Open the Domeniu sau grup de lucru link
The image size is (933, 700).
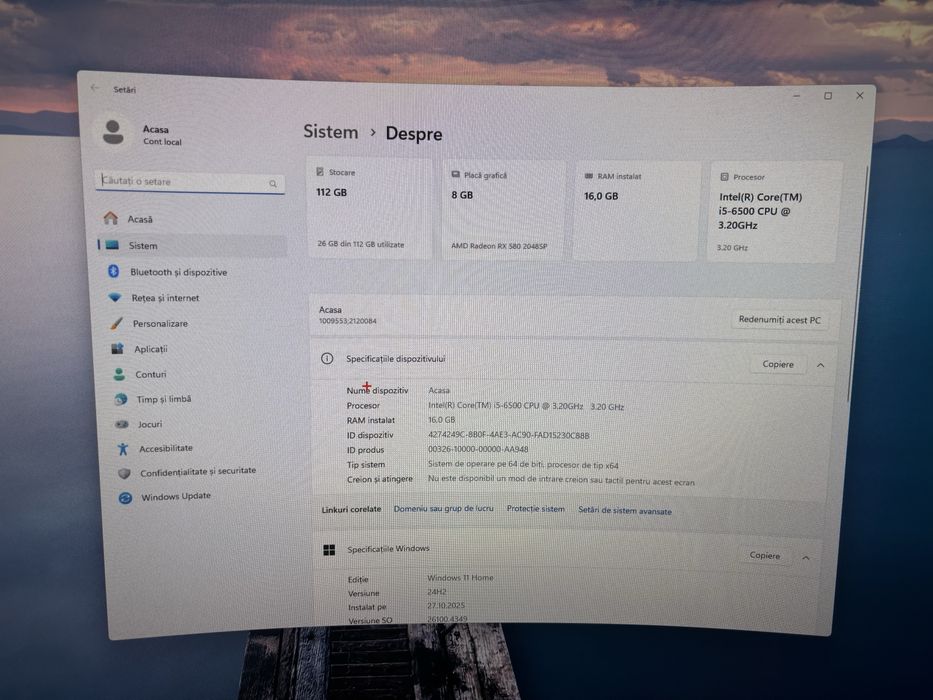[443, 508]
